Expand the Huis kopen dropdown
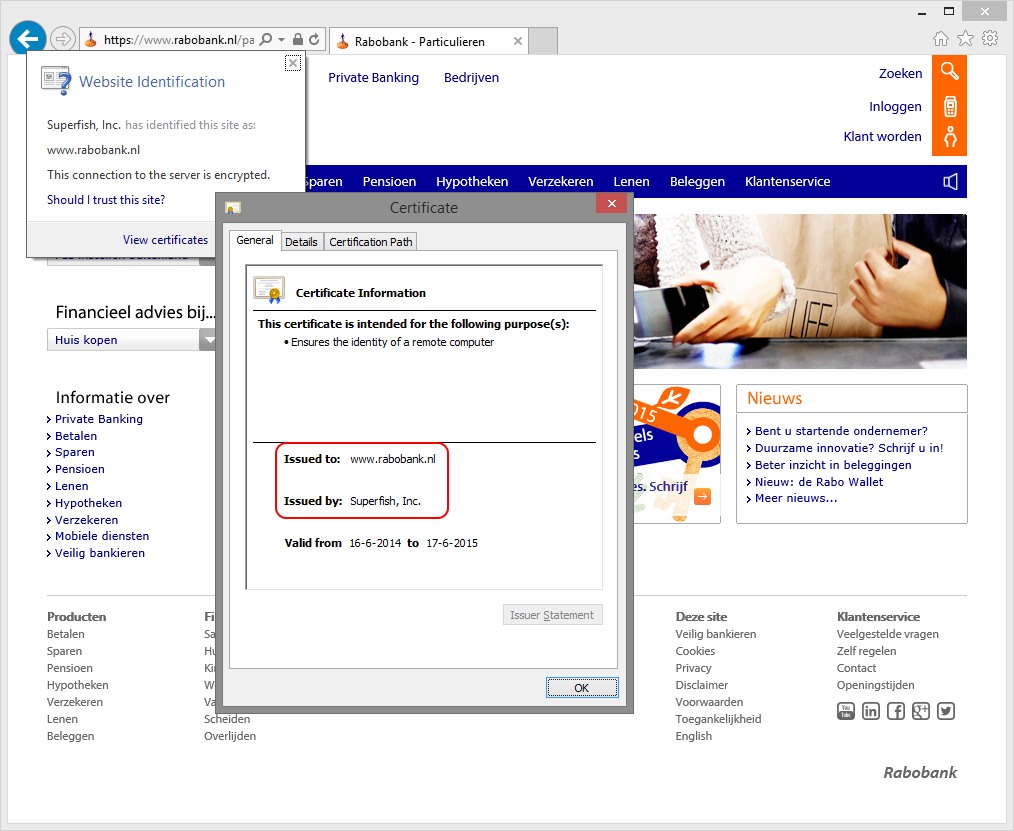The image size is (1014, 831). (208, 340)
